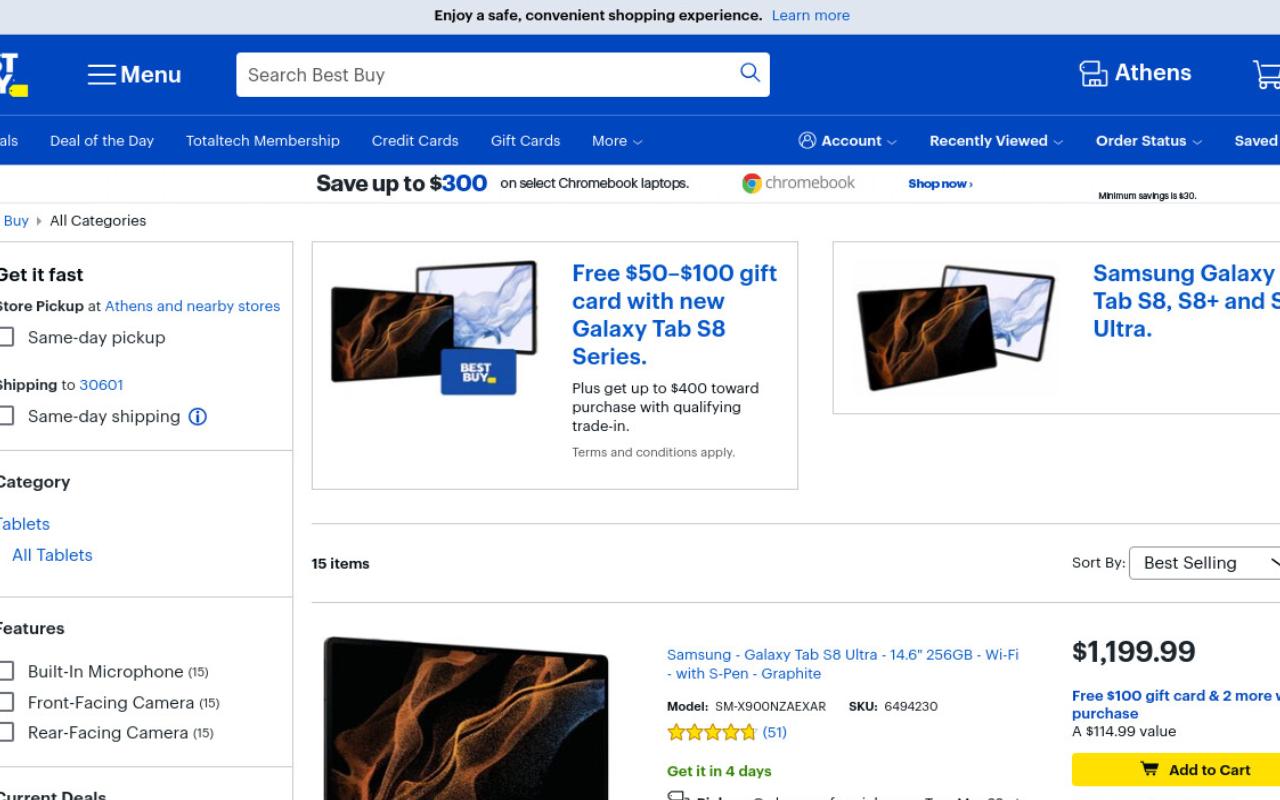Viewport: 1280px width, 800px height.
Task: Go to Credit Cards
Action: [415, 141]
